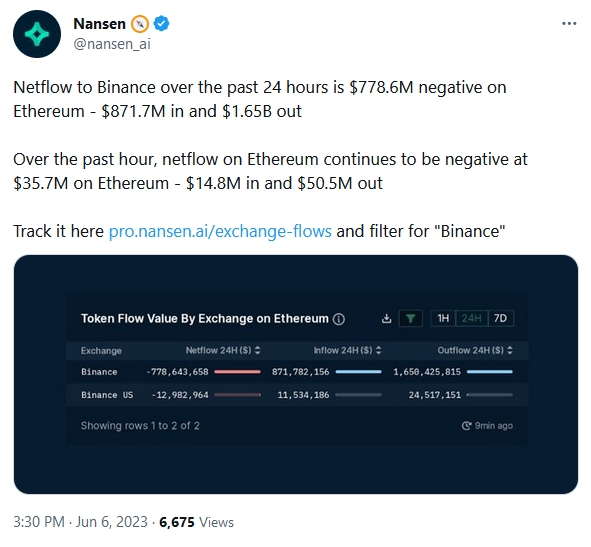This screenshot has width=591, height=547.
Task: Click the red Binance netflow bar
Action: [237, 372]
